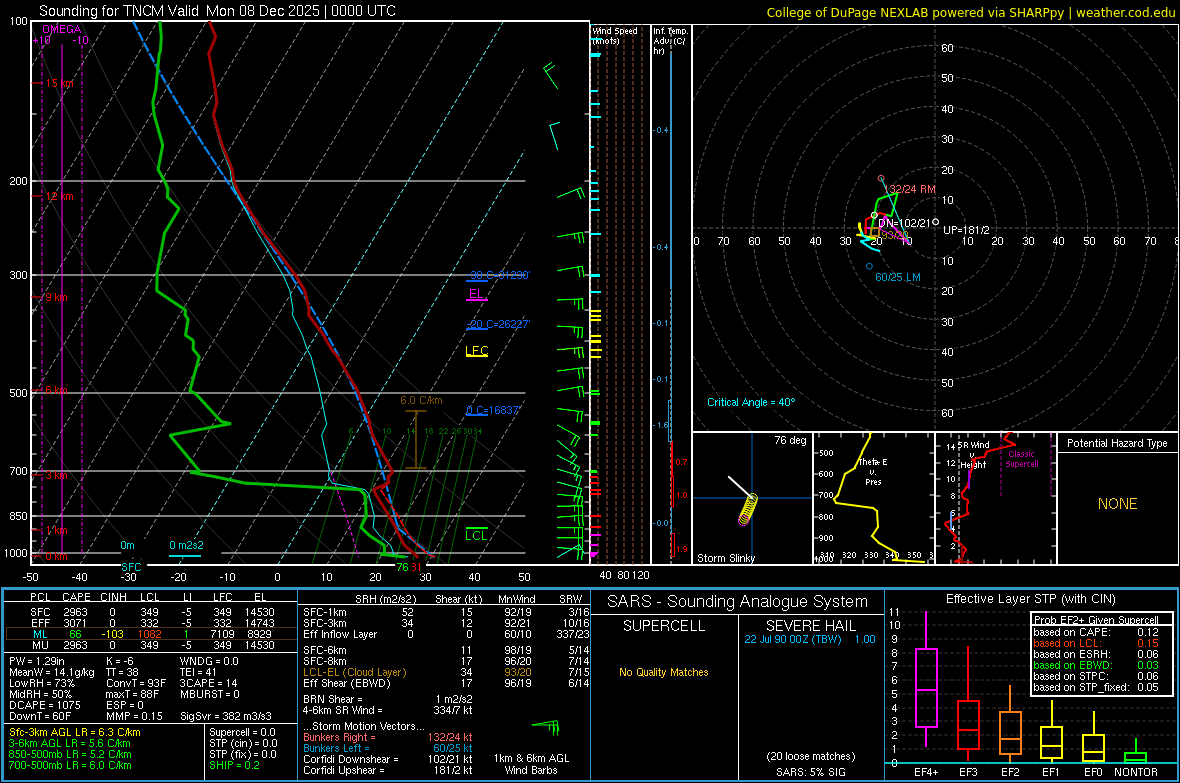The image size is (1180, 783).
Task: Click the 60/25 LM hodograph label
Action: [x=898, y=277]
